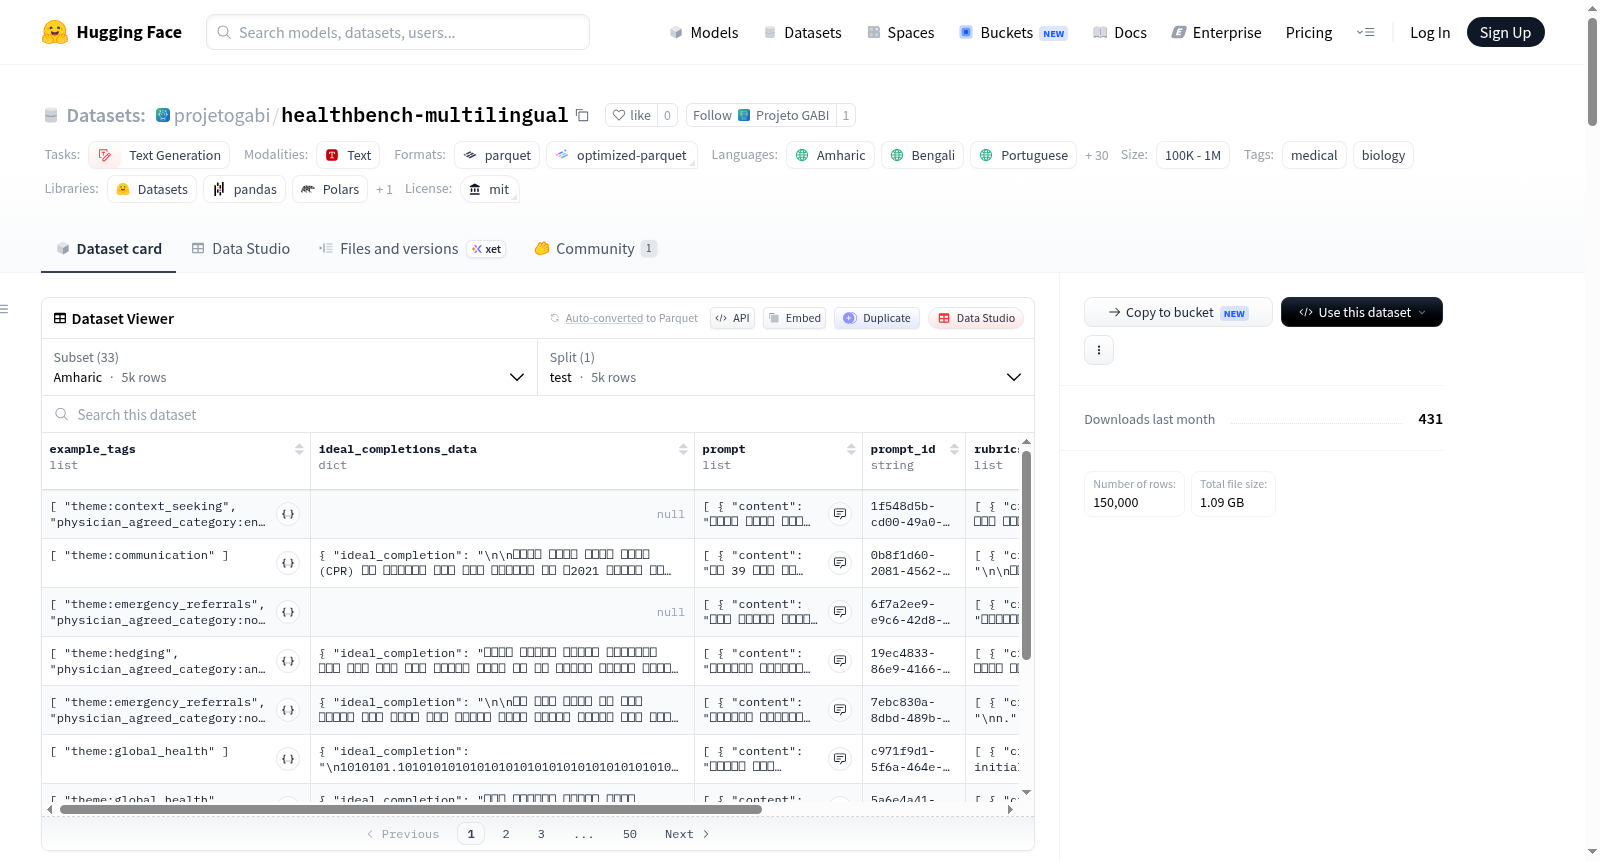Click the table horizontal scrollbar
The width and height of the screenshot is (1600, 861).
point(410,809)
